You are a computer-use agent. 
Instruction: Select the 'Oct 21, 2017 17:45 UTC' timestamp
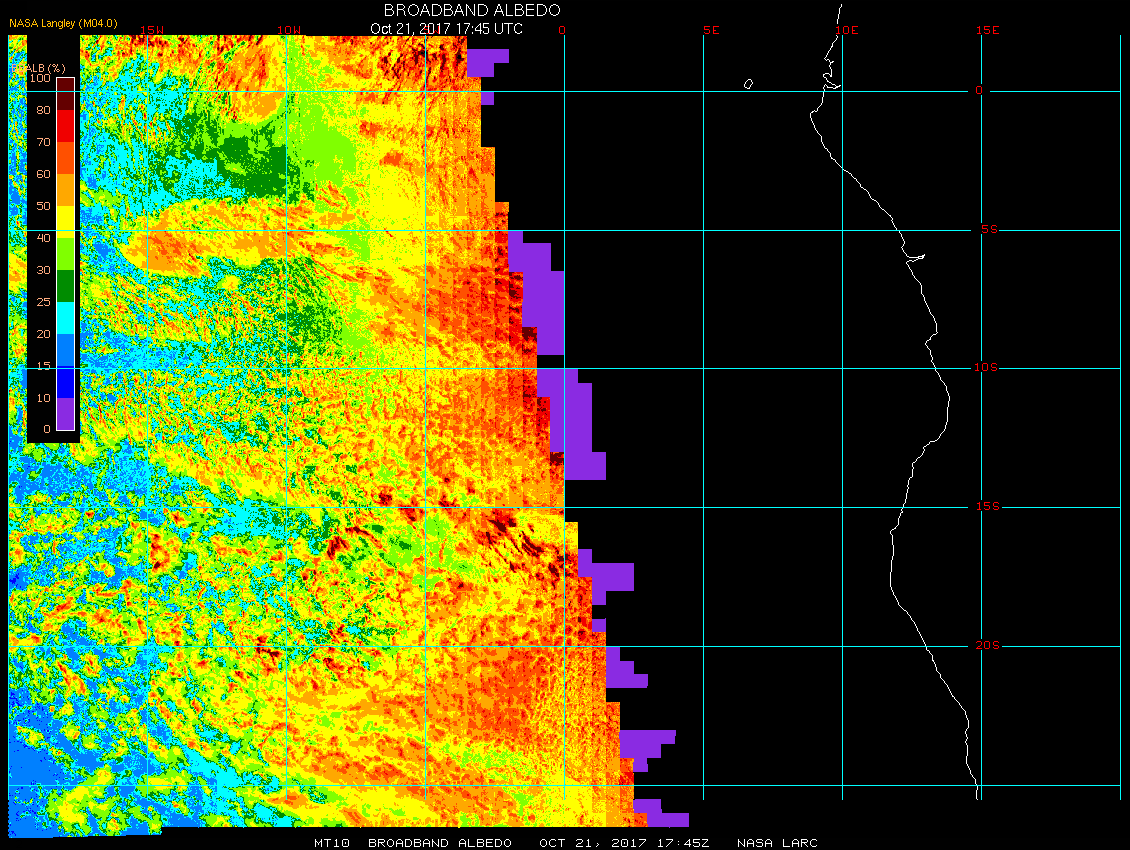click(x=446, y=29)
